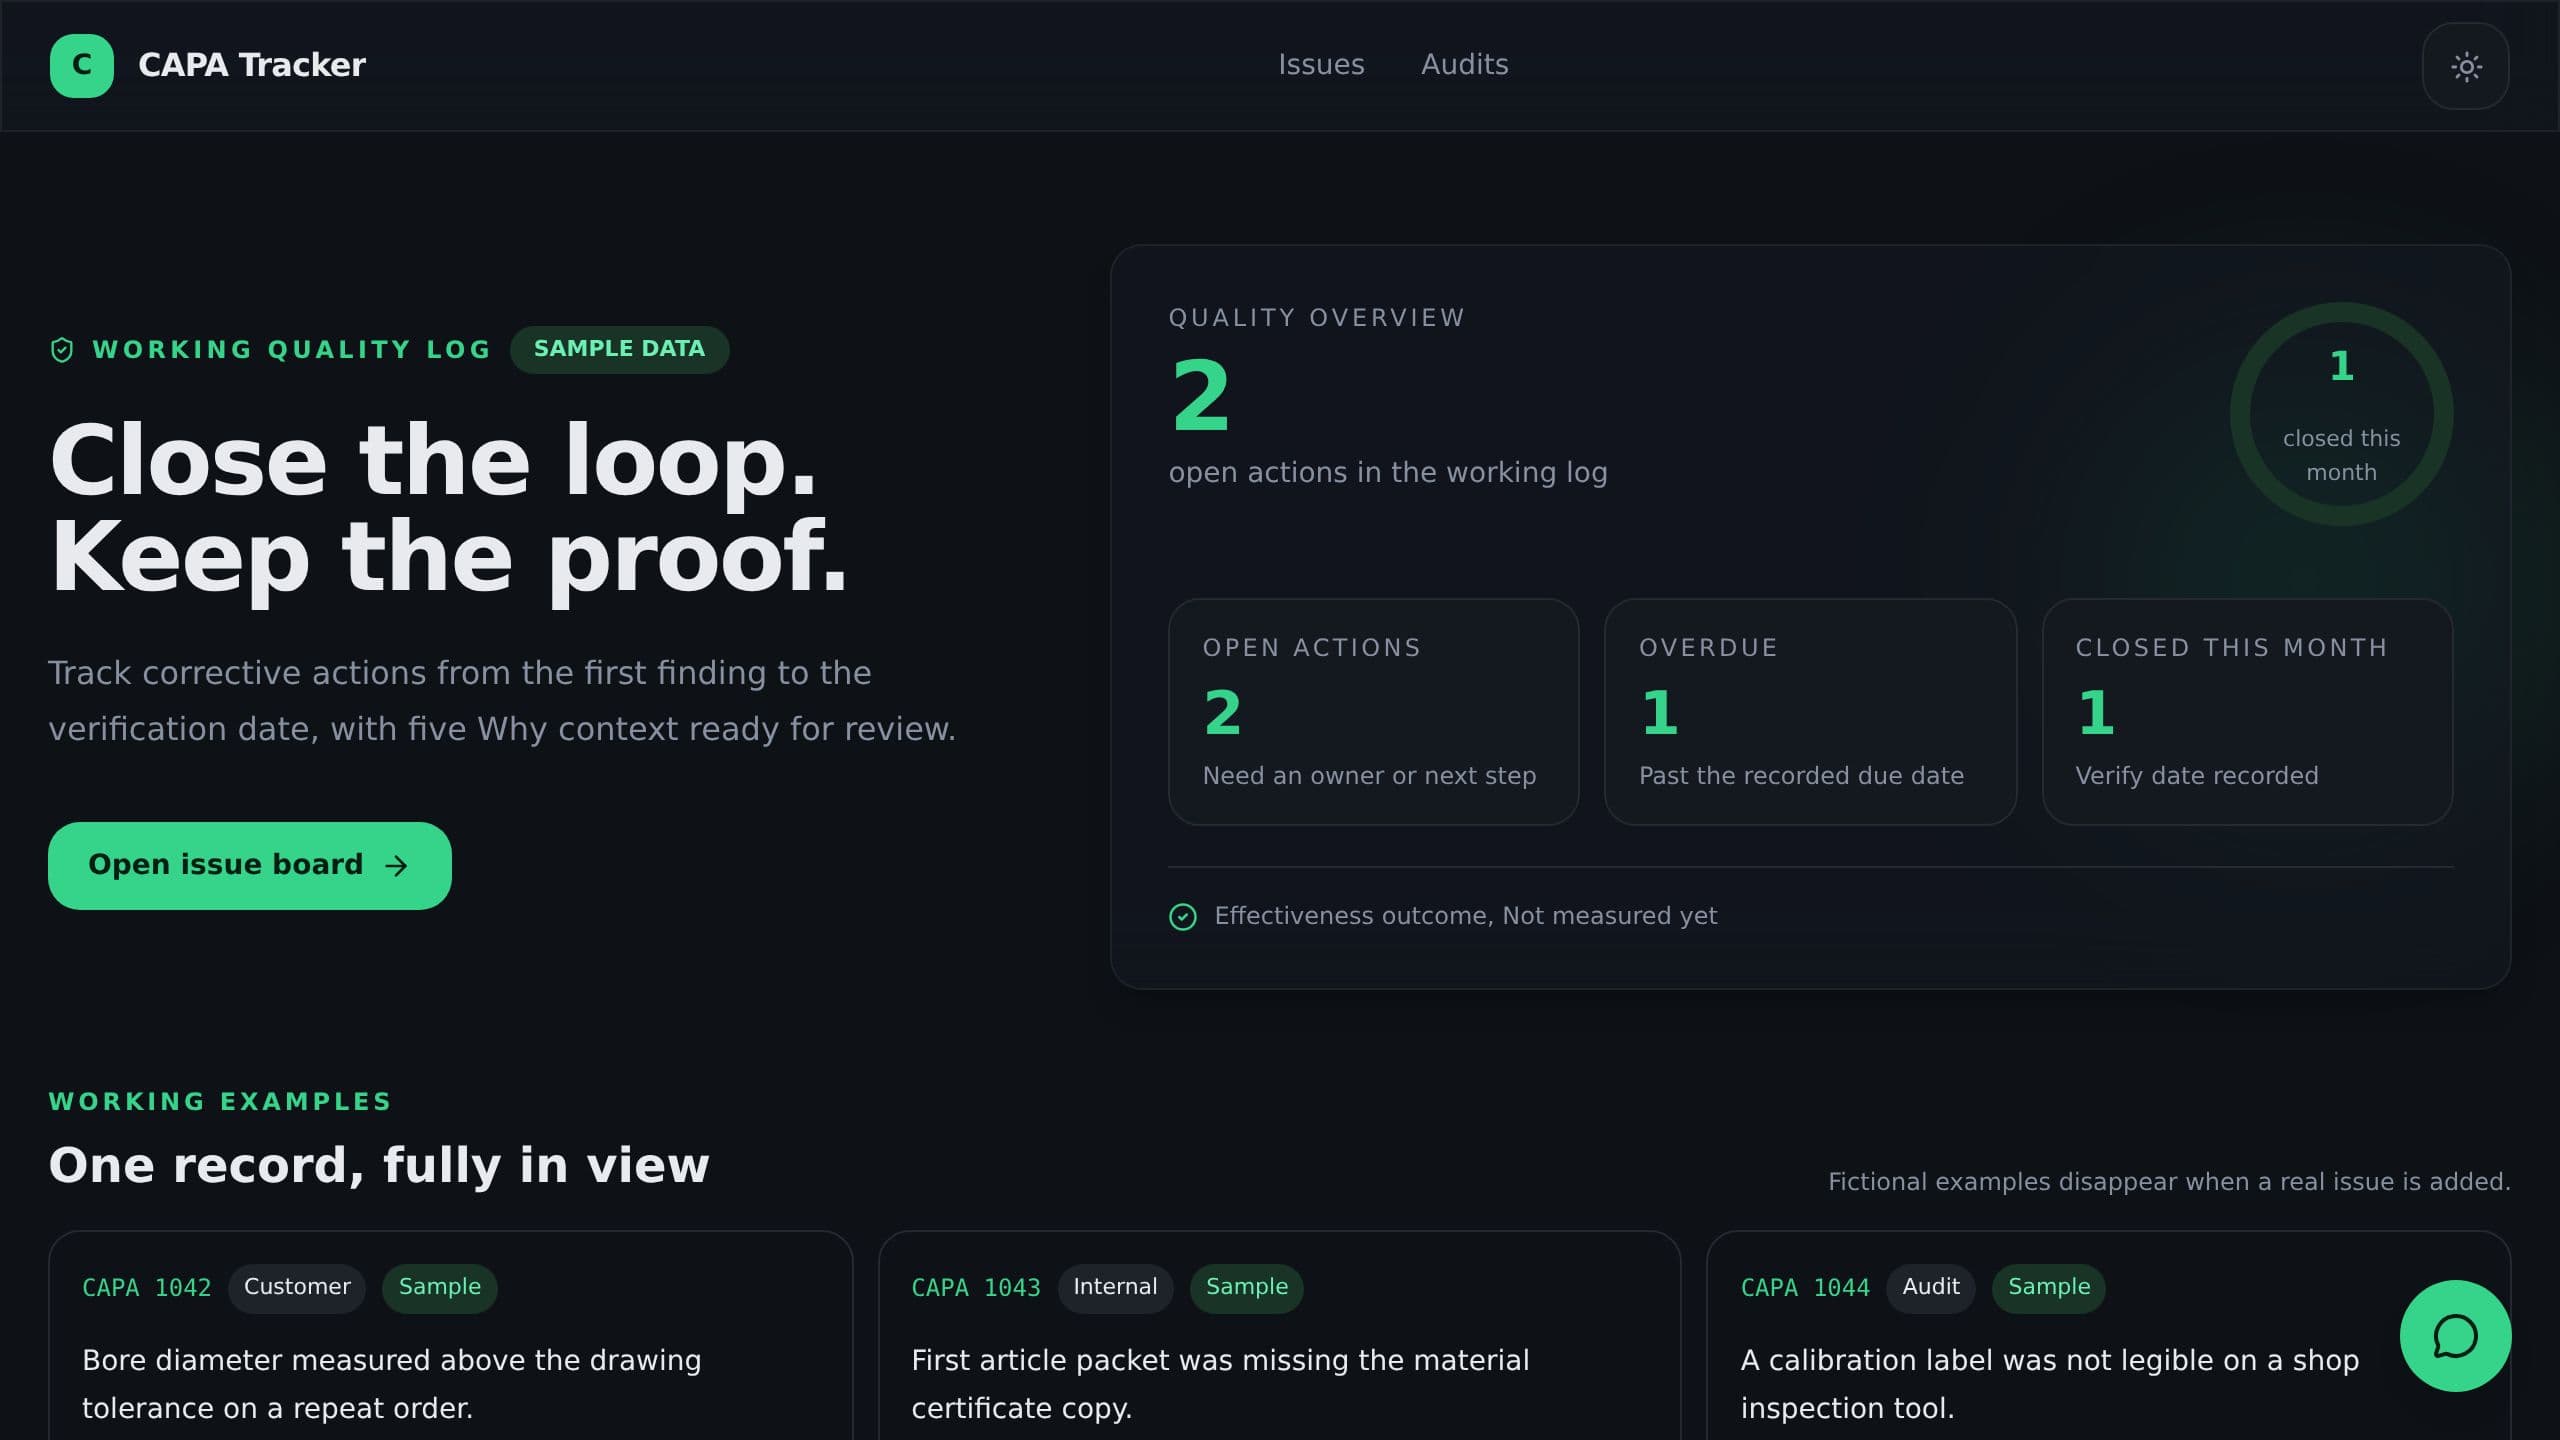Click the CAPA 1042 record ID
The height and width of the screenshot is (1440, 2560).
point(147,1288)
